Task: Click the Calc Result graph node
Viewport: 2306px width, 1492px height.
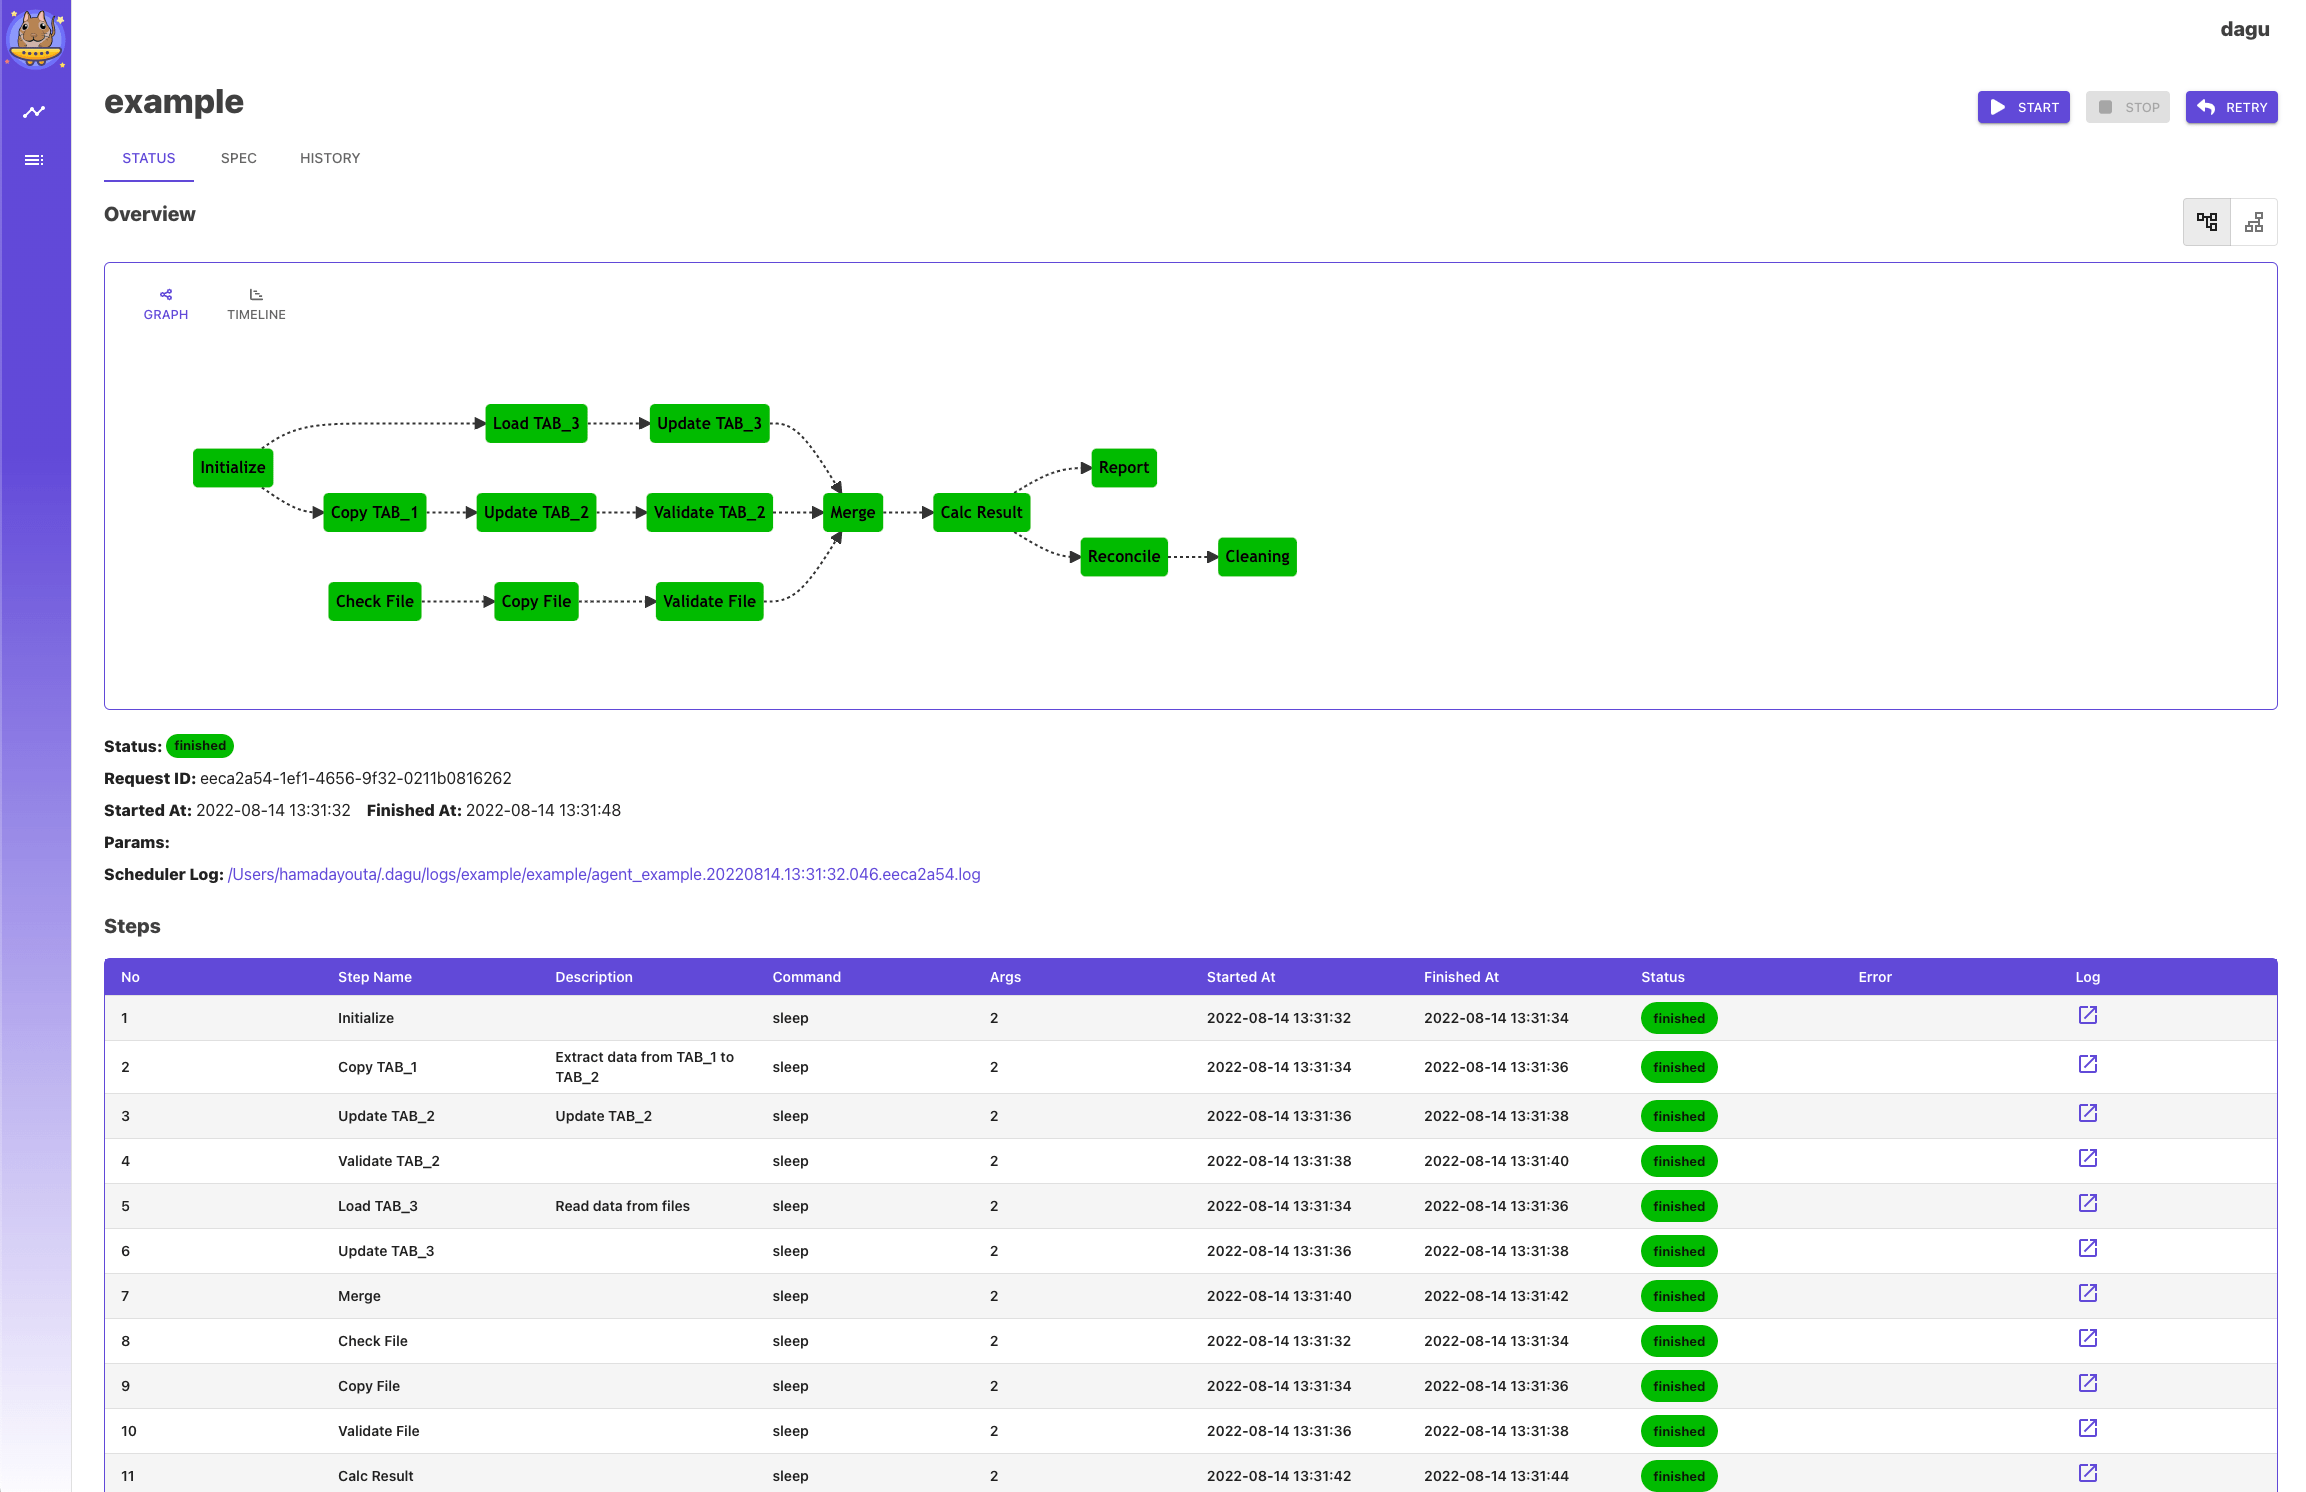Action: [981, 512]
